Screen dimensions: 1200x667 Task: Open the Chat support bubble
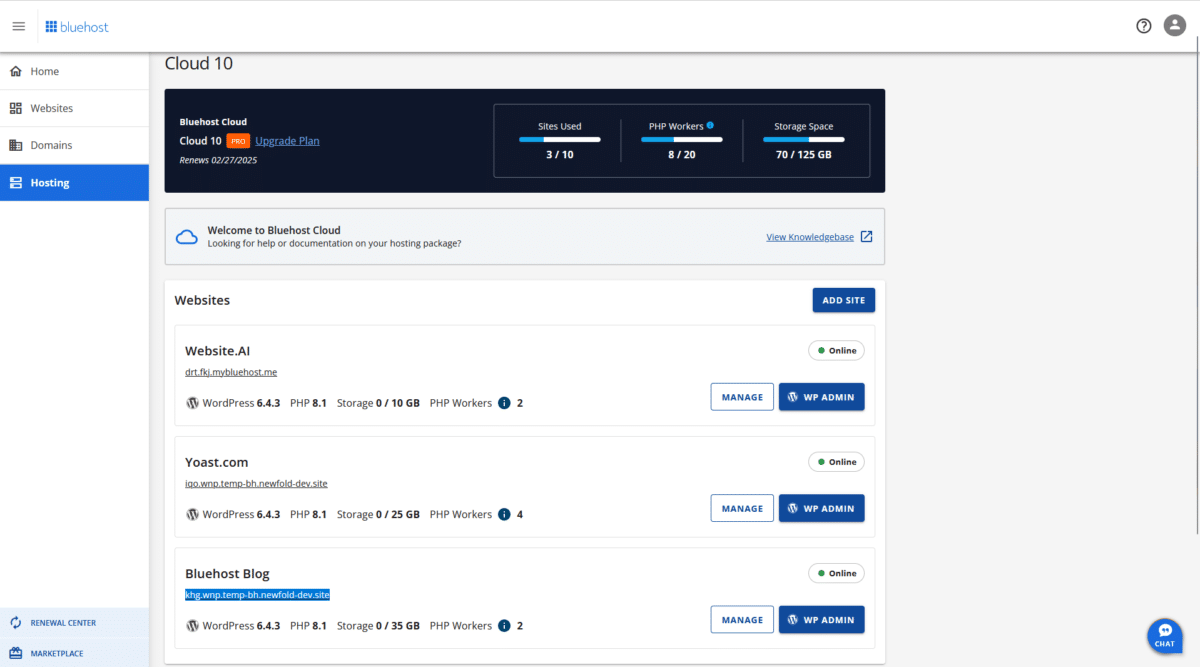pos(1165,635)
